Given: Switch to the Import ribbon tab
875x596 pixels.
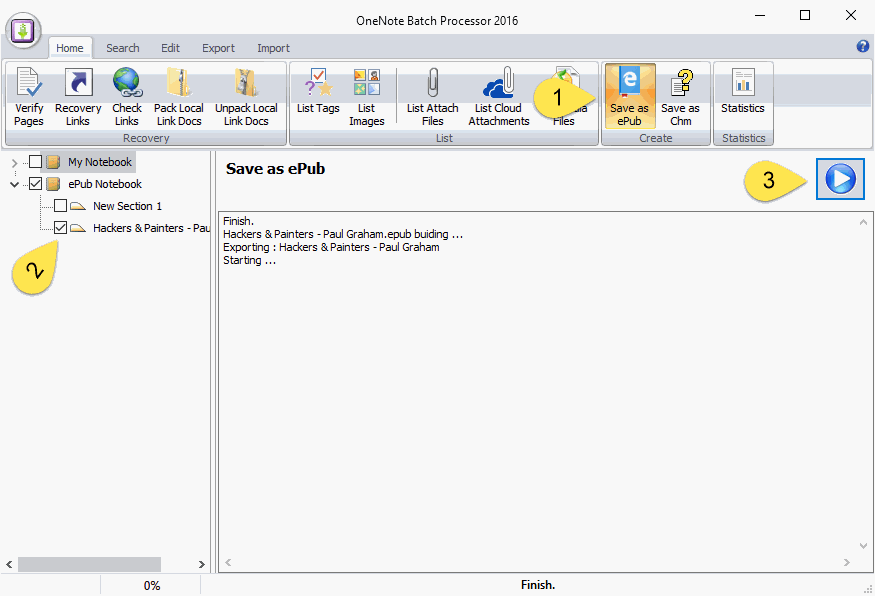Looking at the screenshot, I should click(x=273, y=48).
